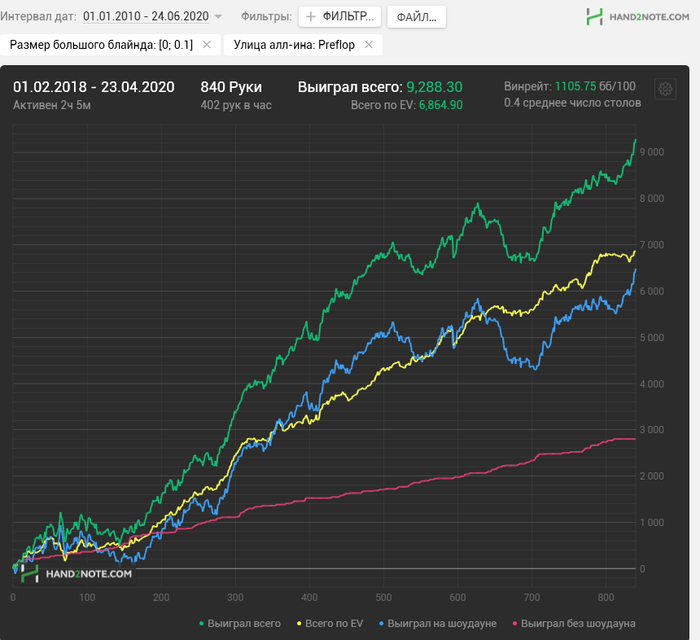Toggle the blue 'Выиграл на шоудауне' legend series
700x640 pixels.
pyautogui.click(x=438, y=623)
